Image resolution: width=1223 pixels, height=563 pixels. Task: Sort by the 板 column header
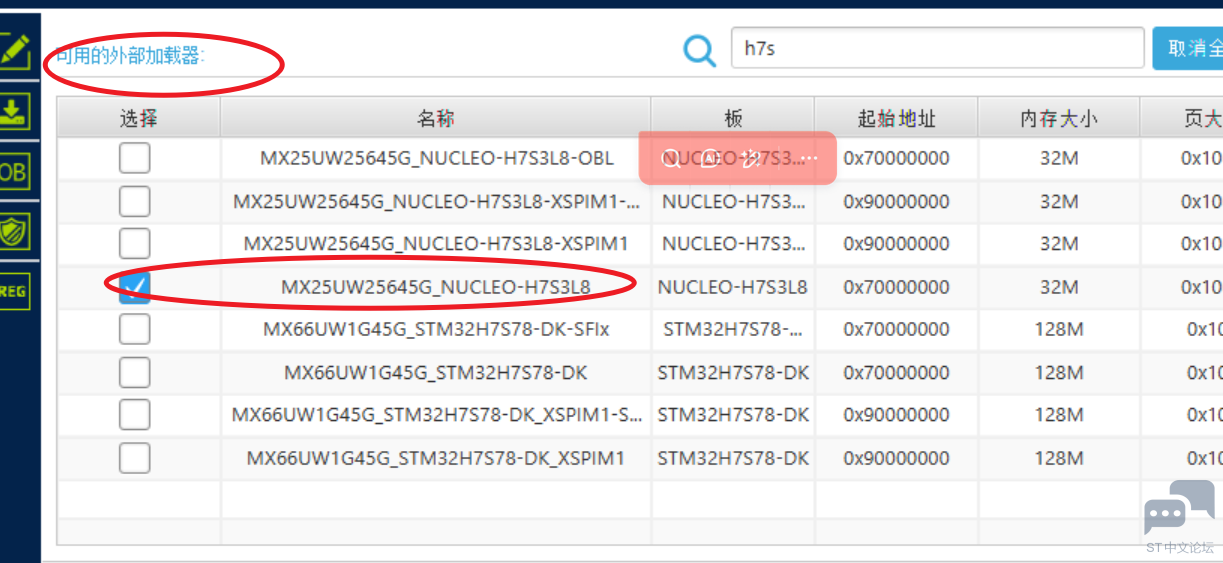733,118
